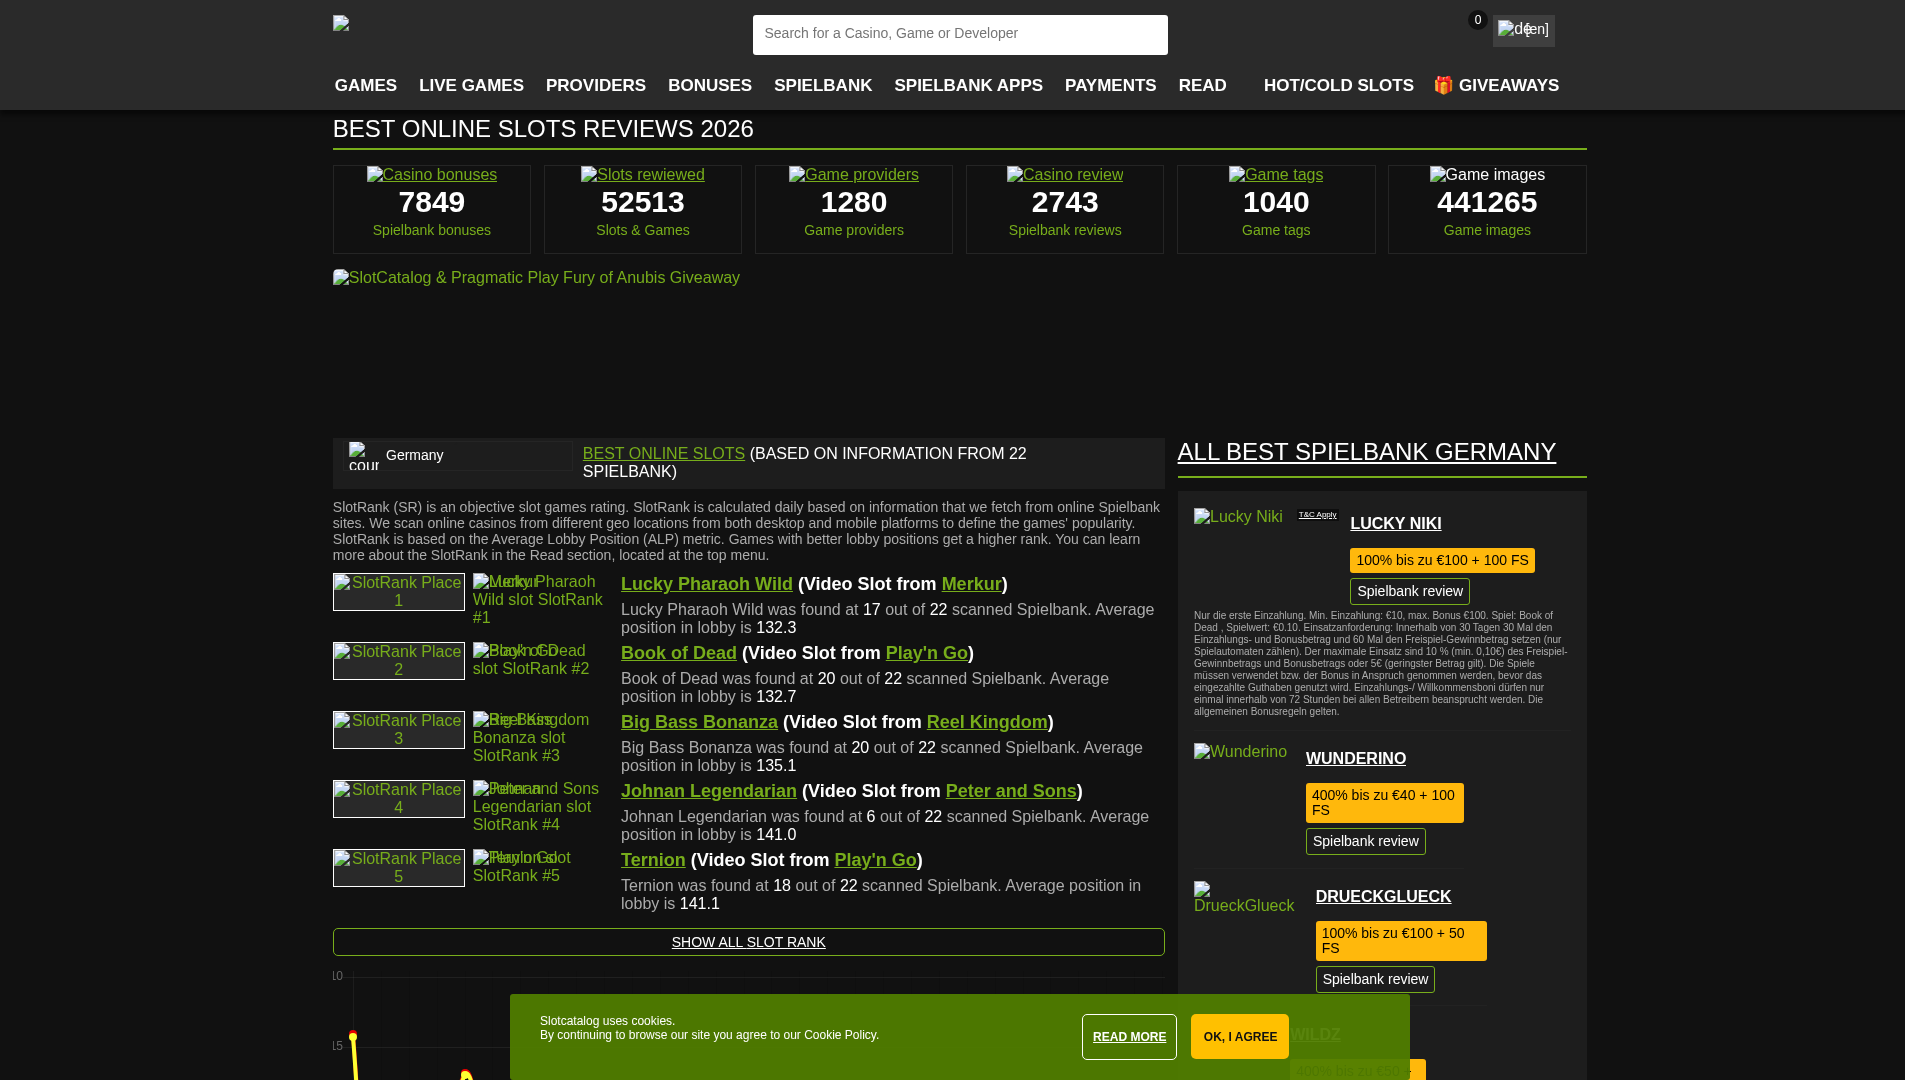The height and width of the screenshot is (1080, 1905).
Task: Open the Fury of Anubis Giveaway banner
Action: [536, 278]
